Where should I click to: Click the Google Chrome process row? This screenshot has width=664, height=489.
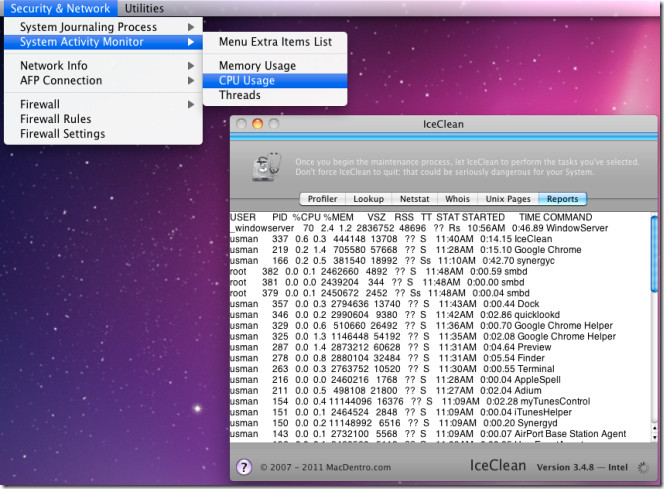[440, 250]
